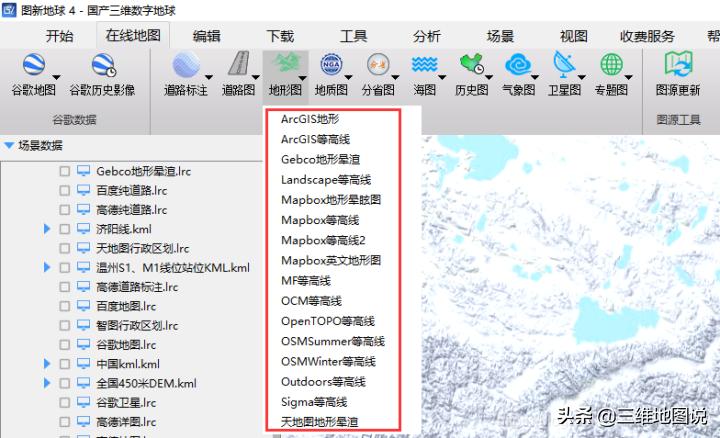This screenshot has height=438, width=720.
Task: Click the layer icon of 高德道路标注.lrc
Action: (x=83, y=286)
